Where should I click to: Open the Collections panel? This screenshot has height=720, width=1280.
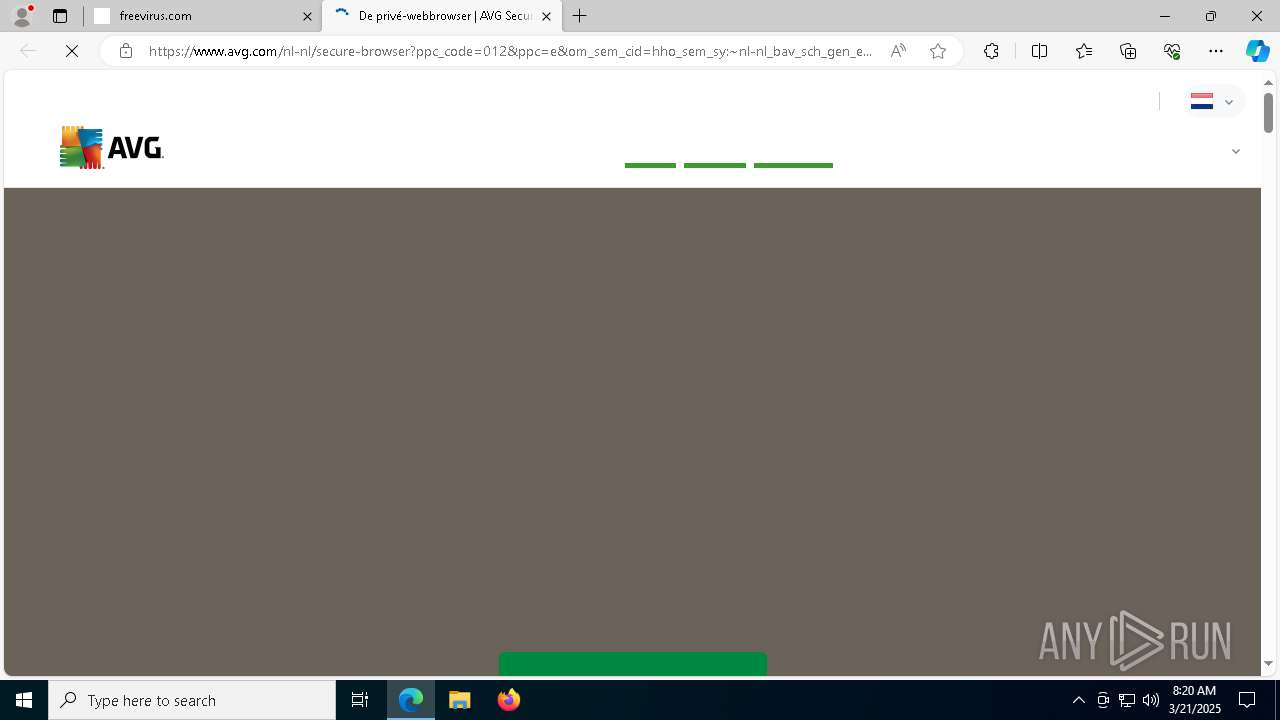pos(1128,51)
